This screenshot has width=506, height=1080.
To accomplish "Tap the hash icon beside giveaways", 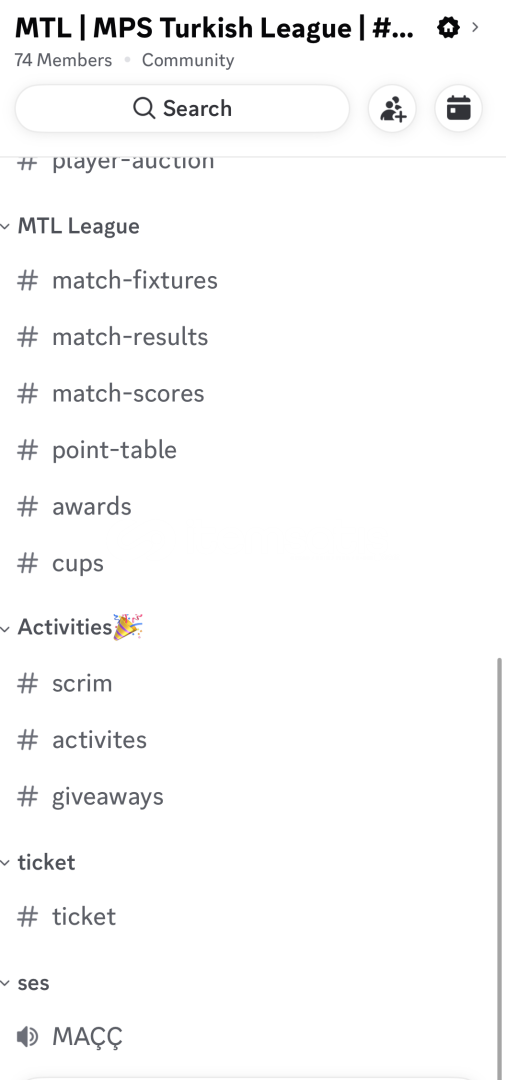I will click(28, 797).
